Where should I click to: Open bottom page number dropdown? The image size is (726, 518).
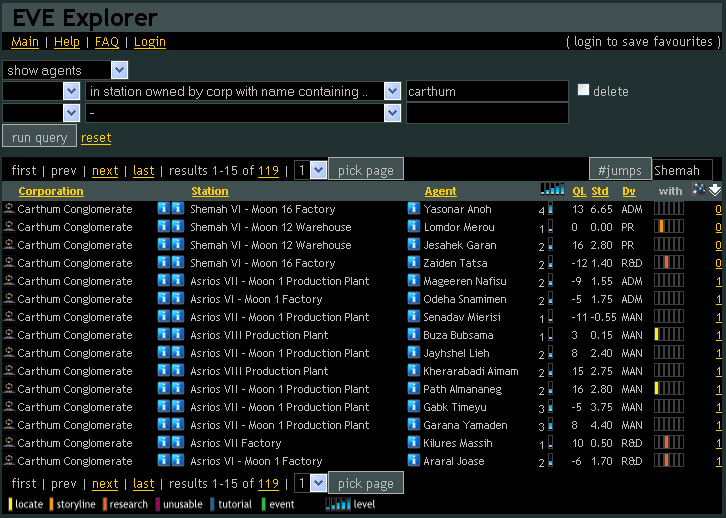(x=318, y=483)
